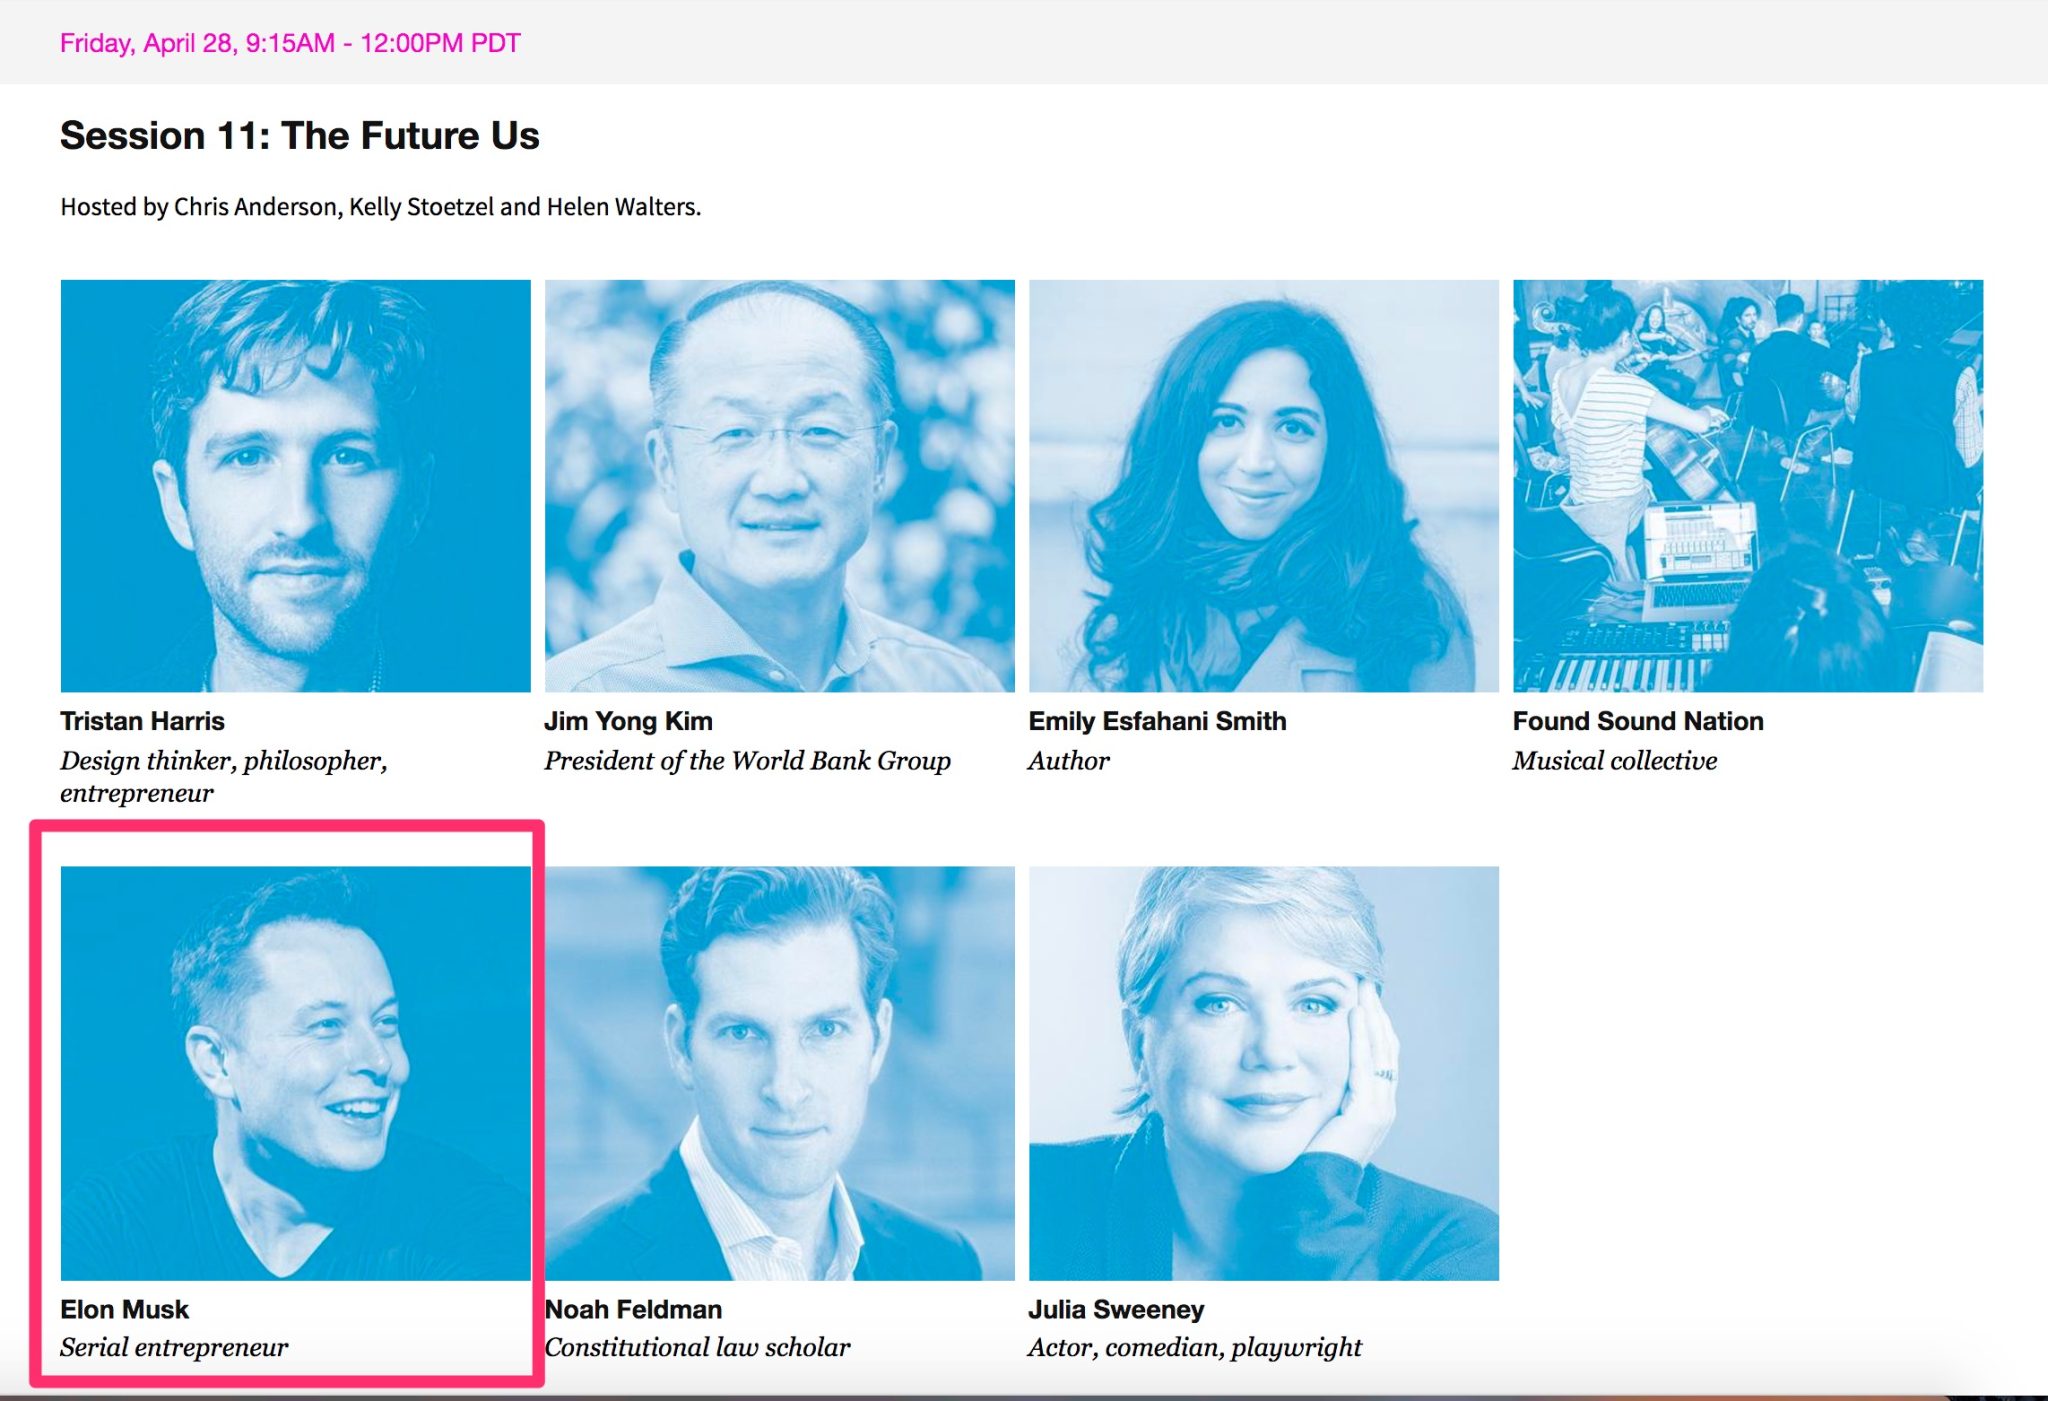Click the Elon Musk name link

(124, 1309)
